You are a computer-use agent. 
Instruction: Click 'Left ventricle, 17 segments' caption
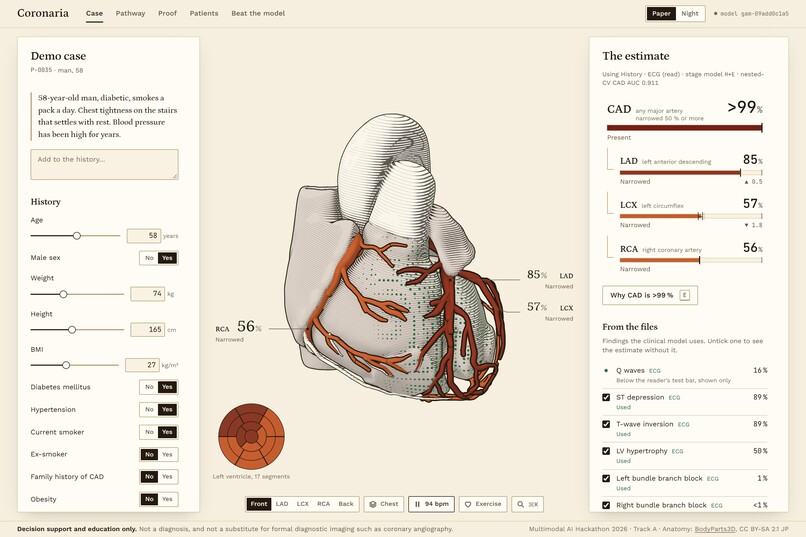pyautogui.click(x=251, y=476)
